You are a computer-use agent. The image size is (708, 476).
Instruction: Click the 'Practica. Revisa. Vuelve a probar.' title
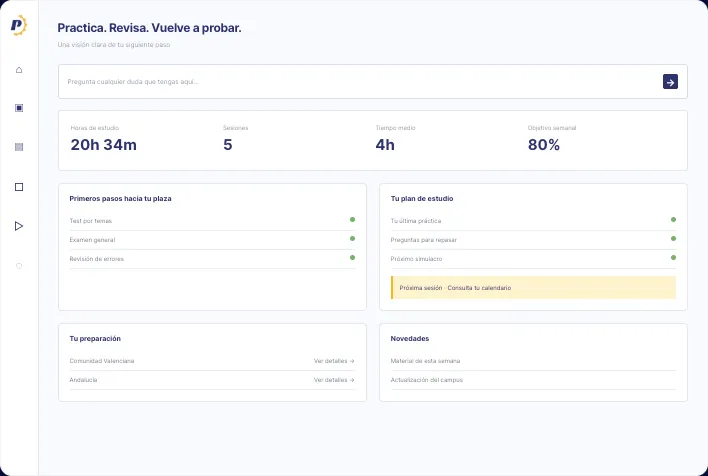coord(149,28)
